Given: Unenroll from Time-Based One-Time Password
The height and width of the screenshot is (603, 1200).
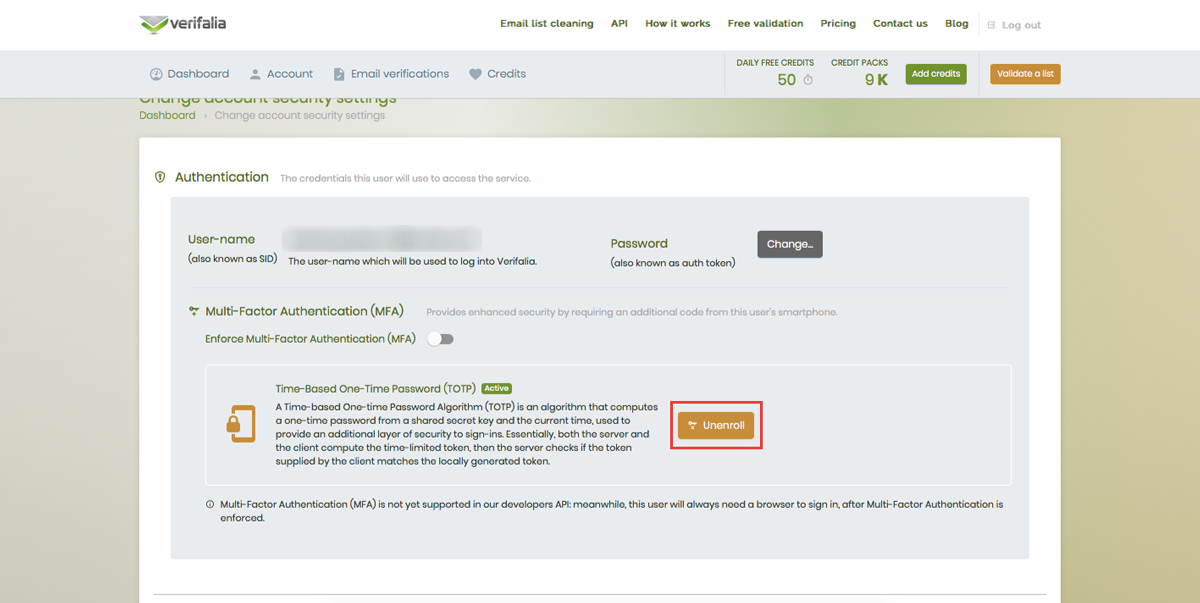Looking at the screenshot, I should [x=716, y=425].
